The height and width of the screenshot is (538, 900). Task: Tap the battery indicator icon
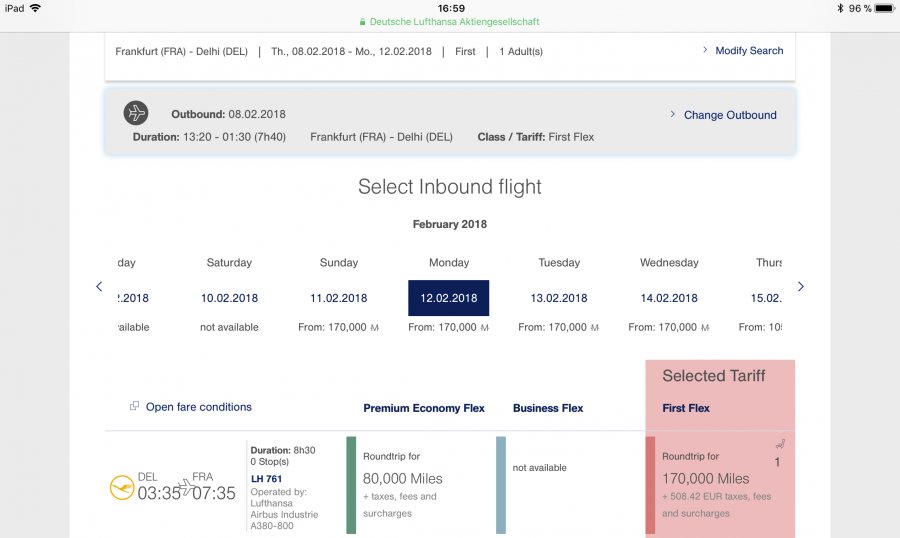click(884, 8)
